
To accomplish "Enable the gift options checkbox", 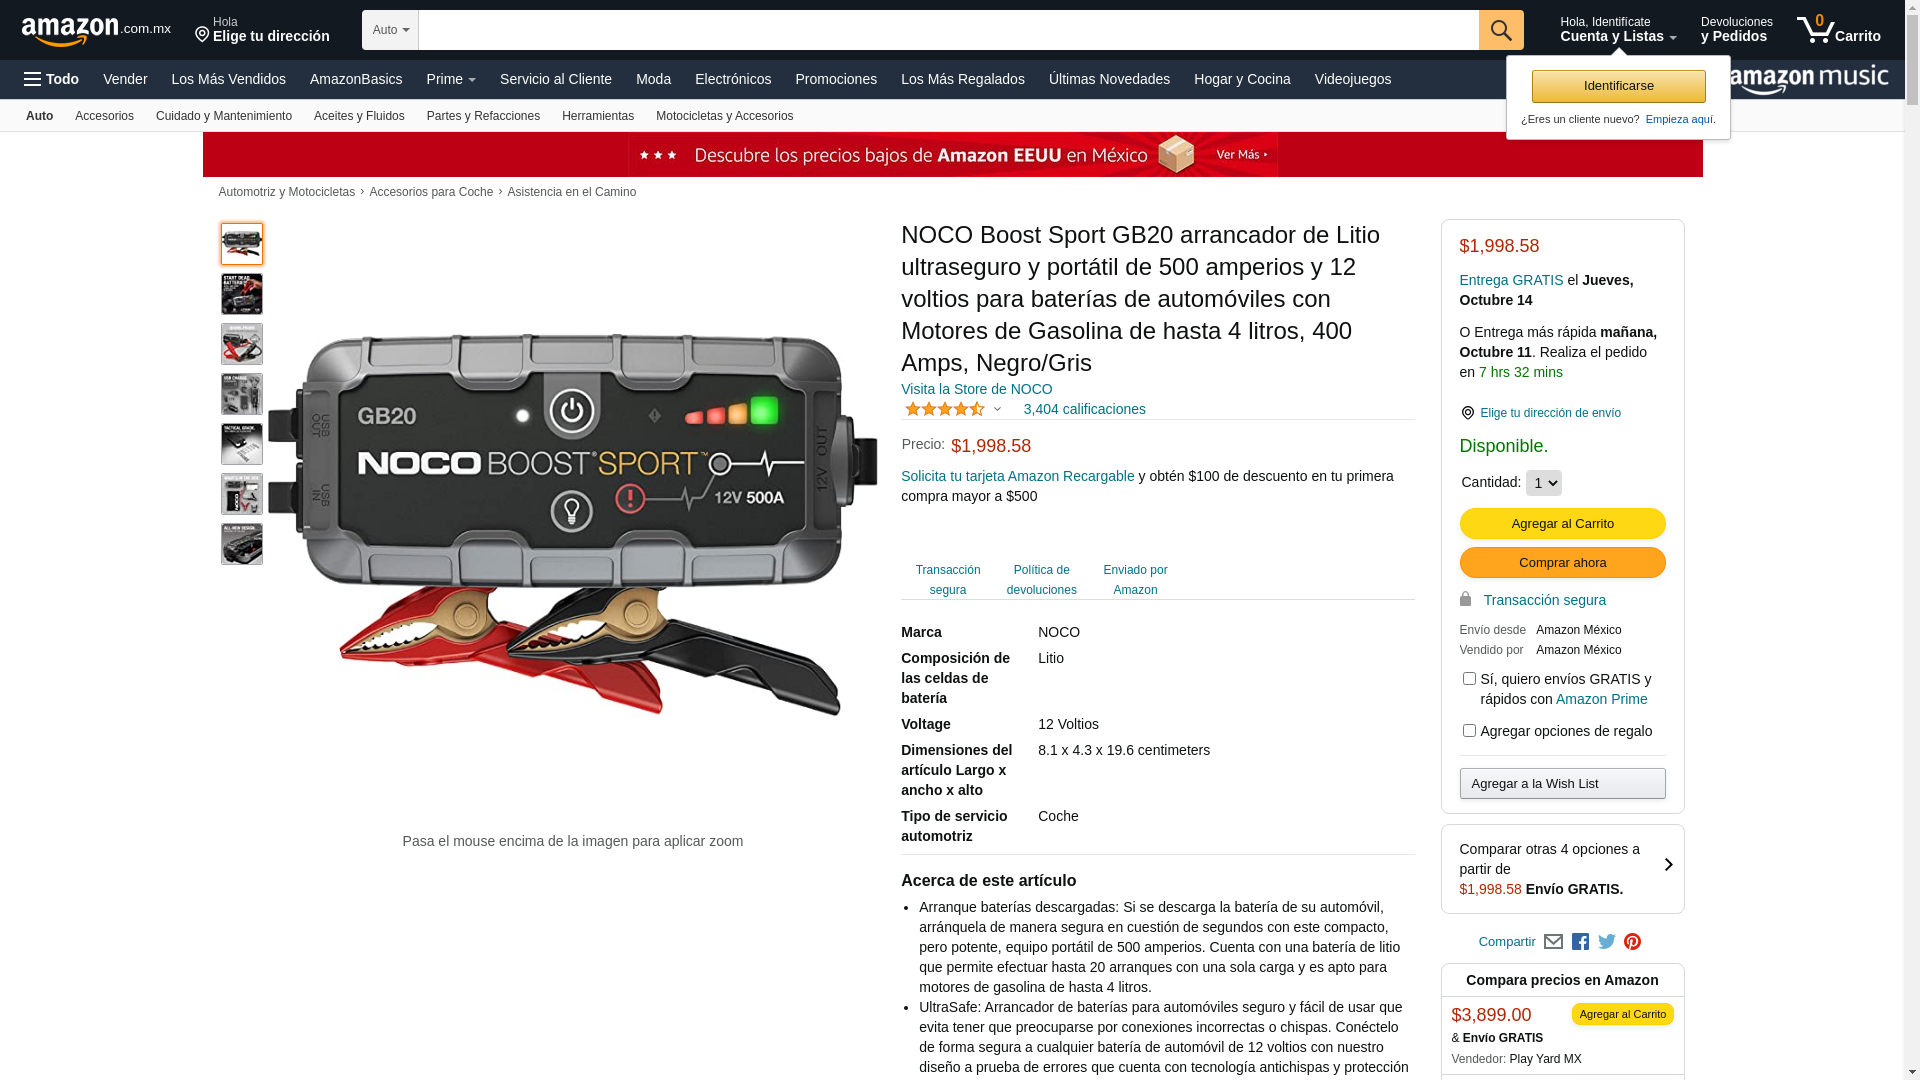I will click(1469, 731).
